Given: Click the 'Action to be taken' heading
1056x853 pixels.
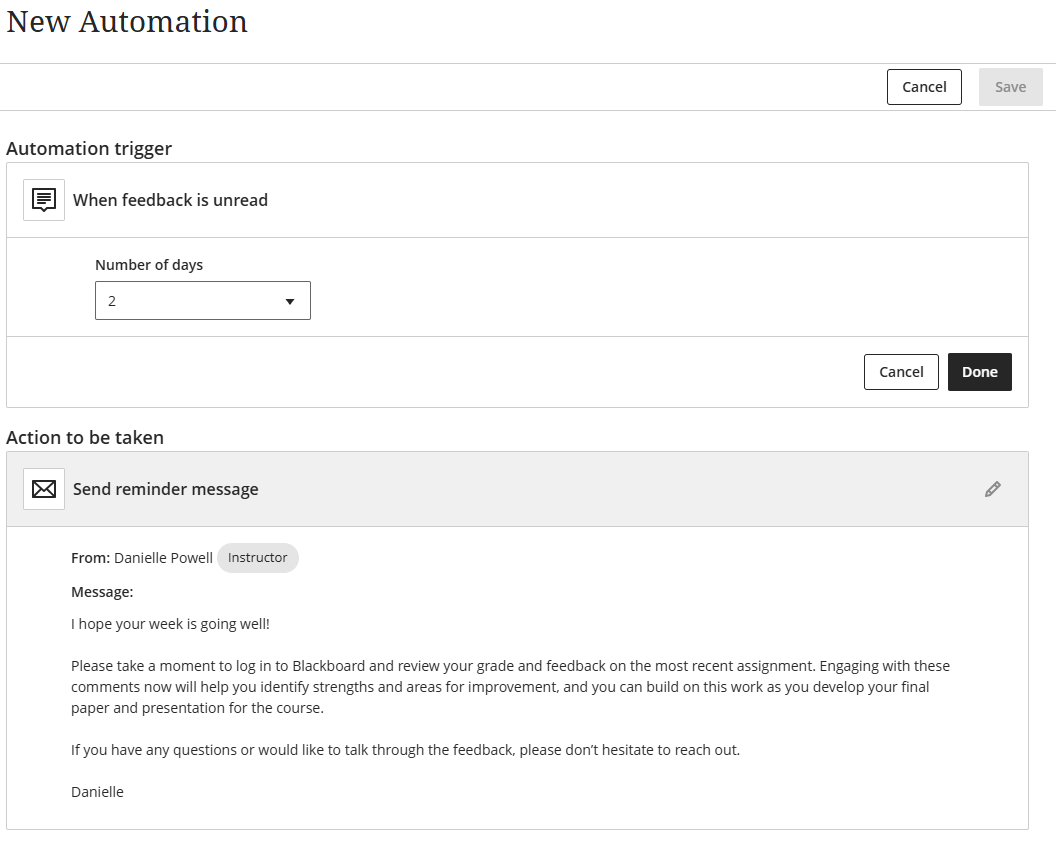Looking at the screenshot, I should [85, 438].
